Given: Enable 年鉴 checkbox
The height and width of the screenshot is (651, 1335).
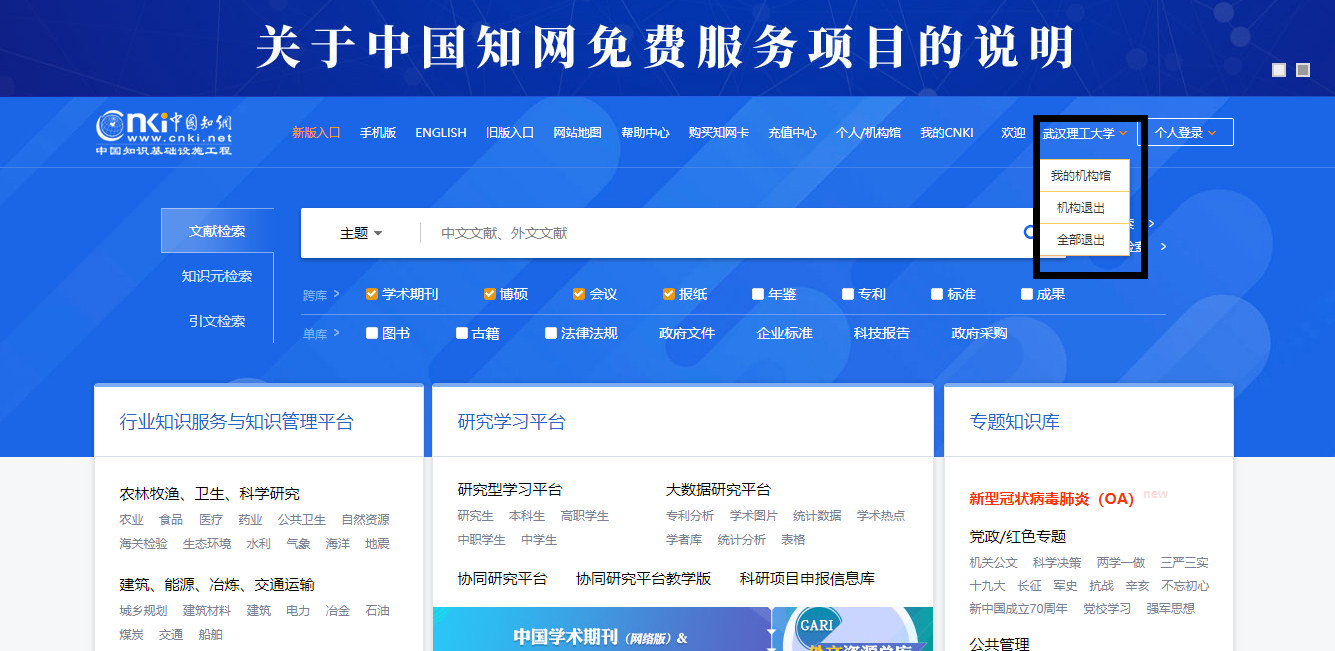Looking at the screenshot, I should coord(758,294).
